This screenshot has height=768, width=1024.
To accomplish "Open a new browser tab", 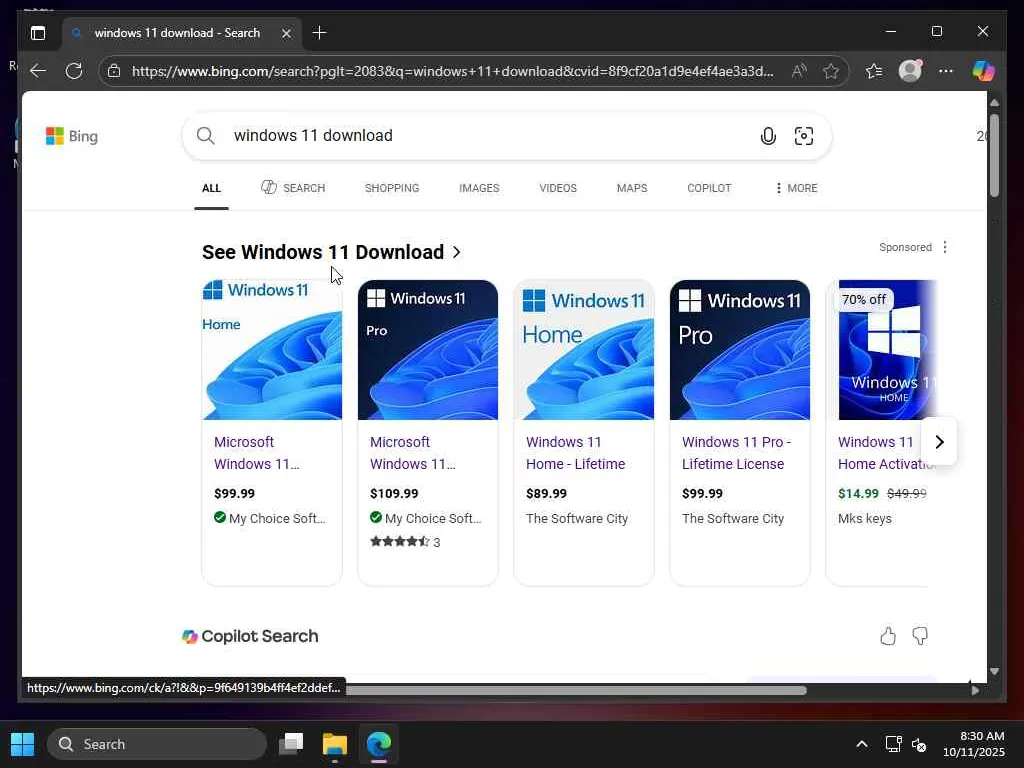I will 319,33.
